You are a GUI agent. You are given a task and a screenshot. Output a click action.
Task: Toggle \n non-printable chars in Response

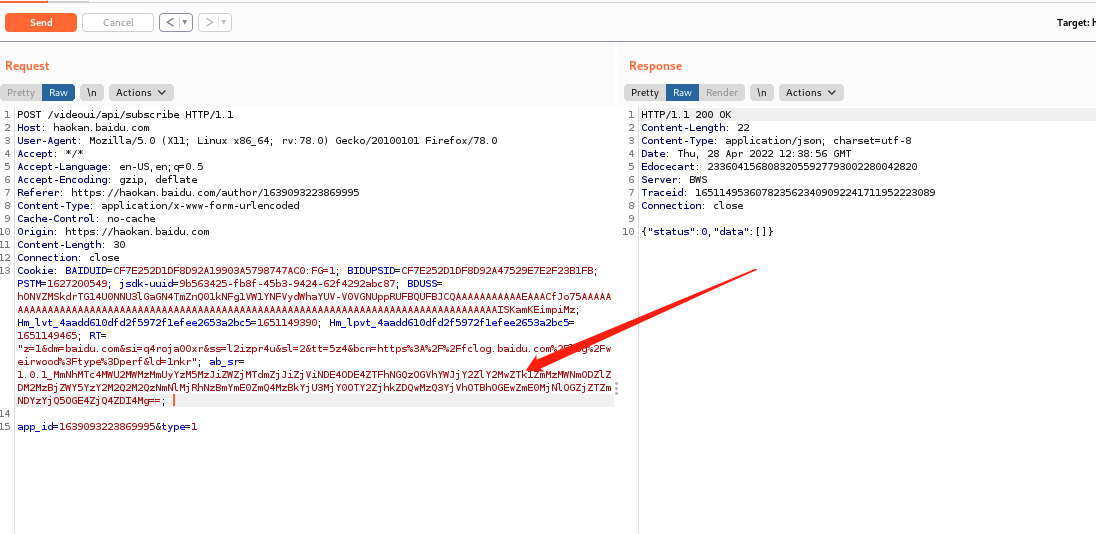coord(761,92)
